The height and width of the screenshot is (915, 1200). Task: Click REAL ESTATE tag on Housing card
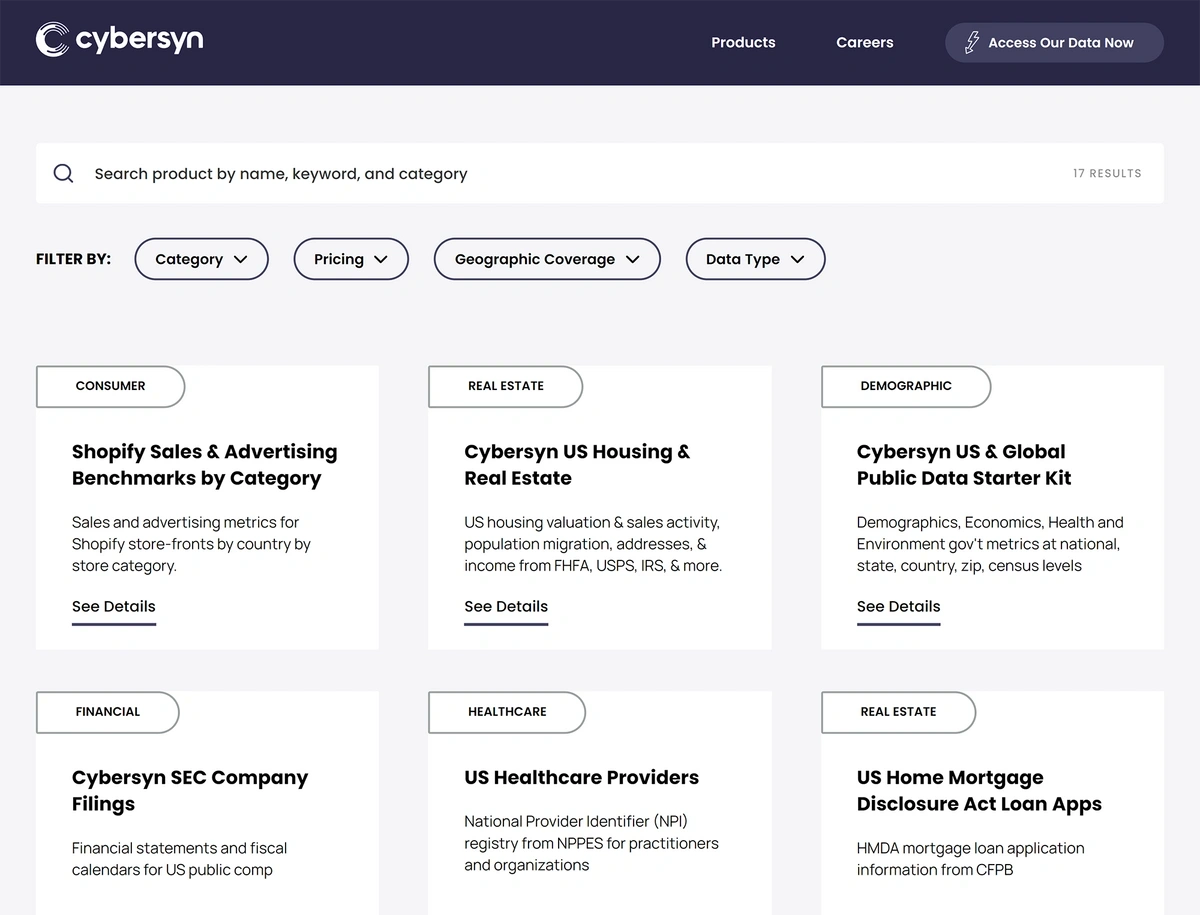tap(506, 386)
